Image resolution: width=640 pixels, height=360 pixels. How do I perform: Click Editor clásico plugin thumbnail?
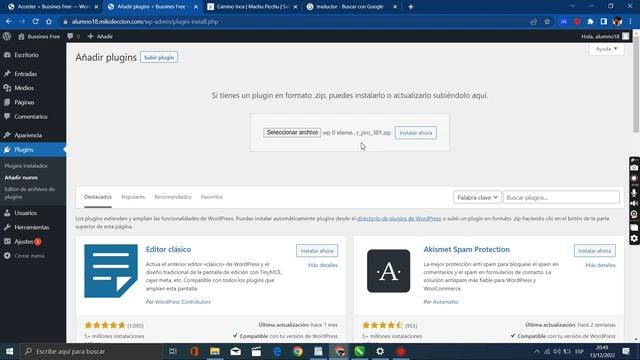(x=111, y=271)
